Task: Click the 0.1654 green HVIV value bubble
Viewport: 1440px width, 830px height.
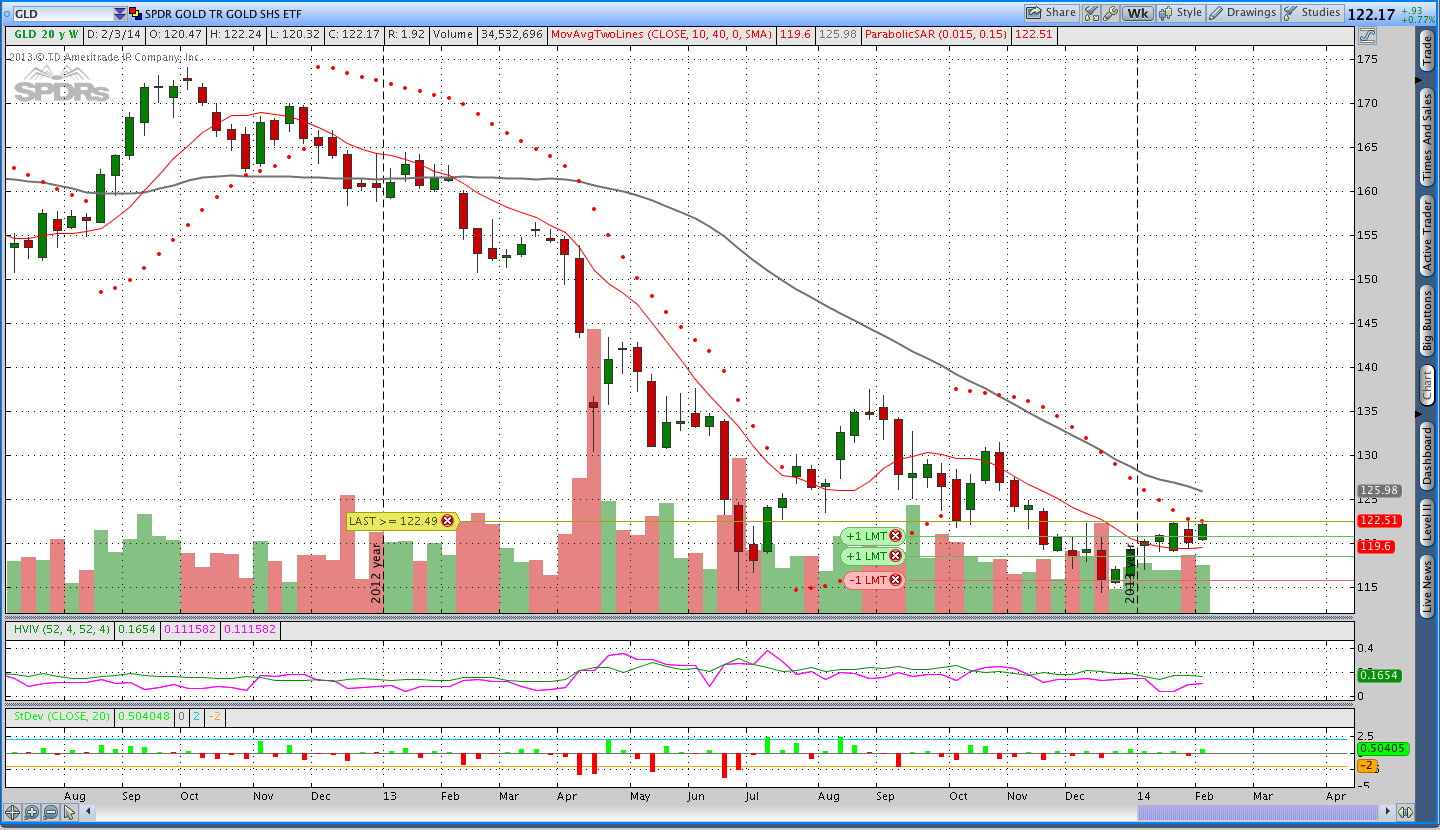Action: click(x=1380, y=675)
